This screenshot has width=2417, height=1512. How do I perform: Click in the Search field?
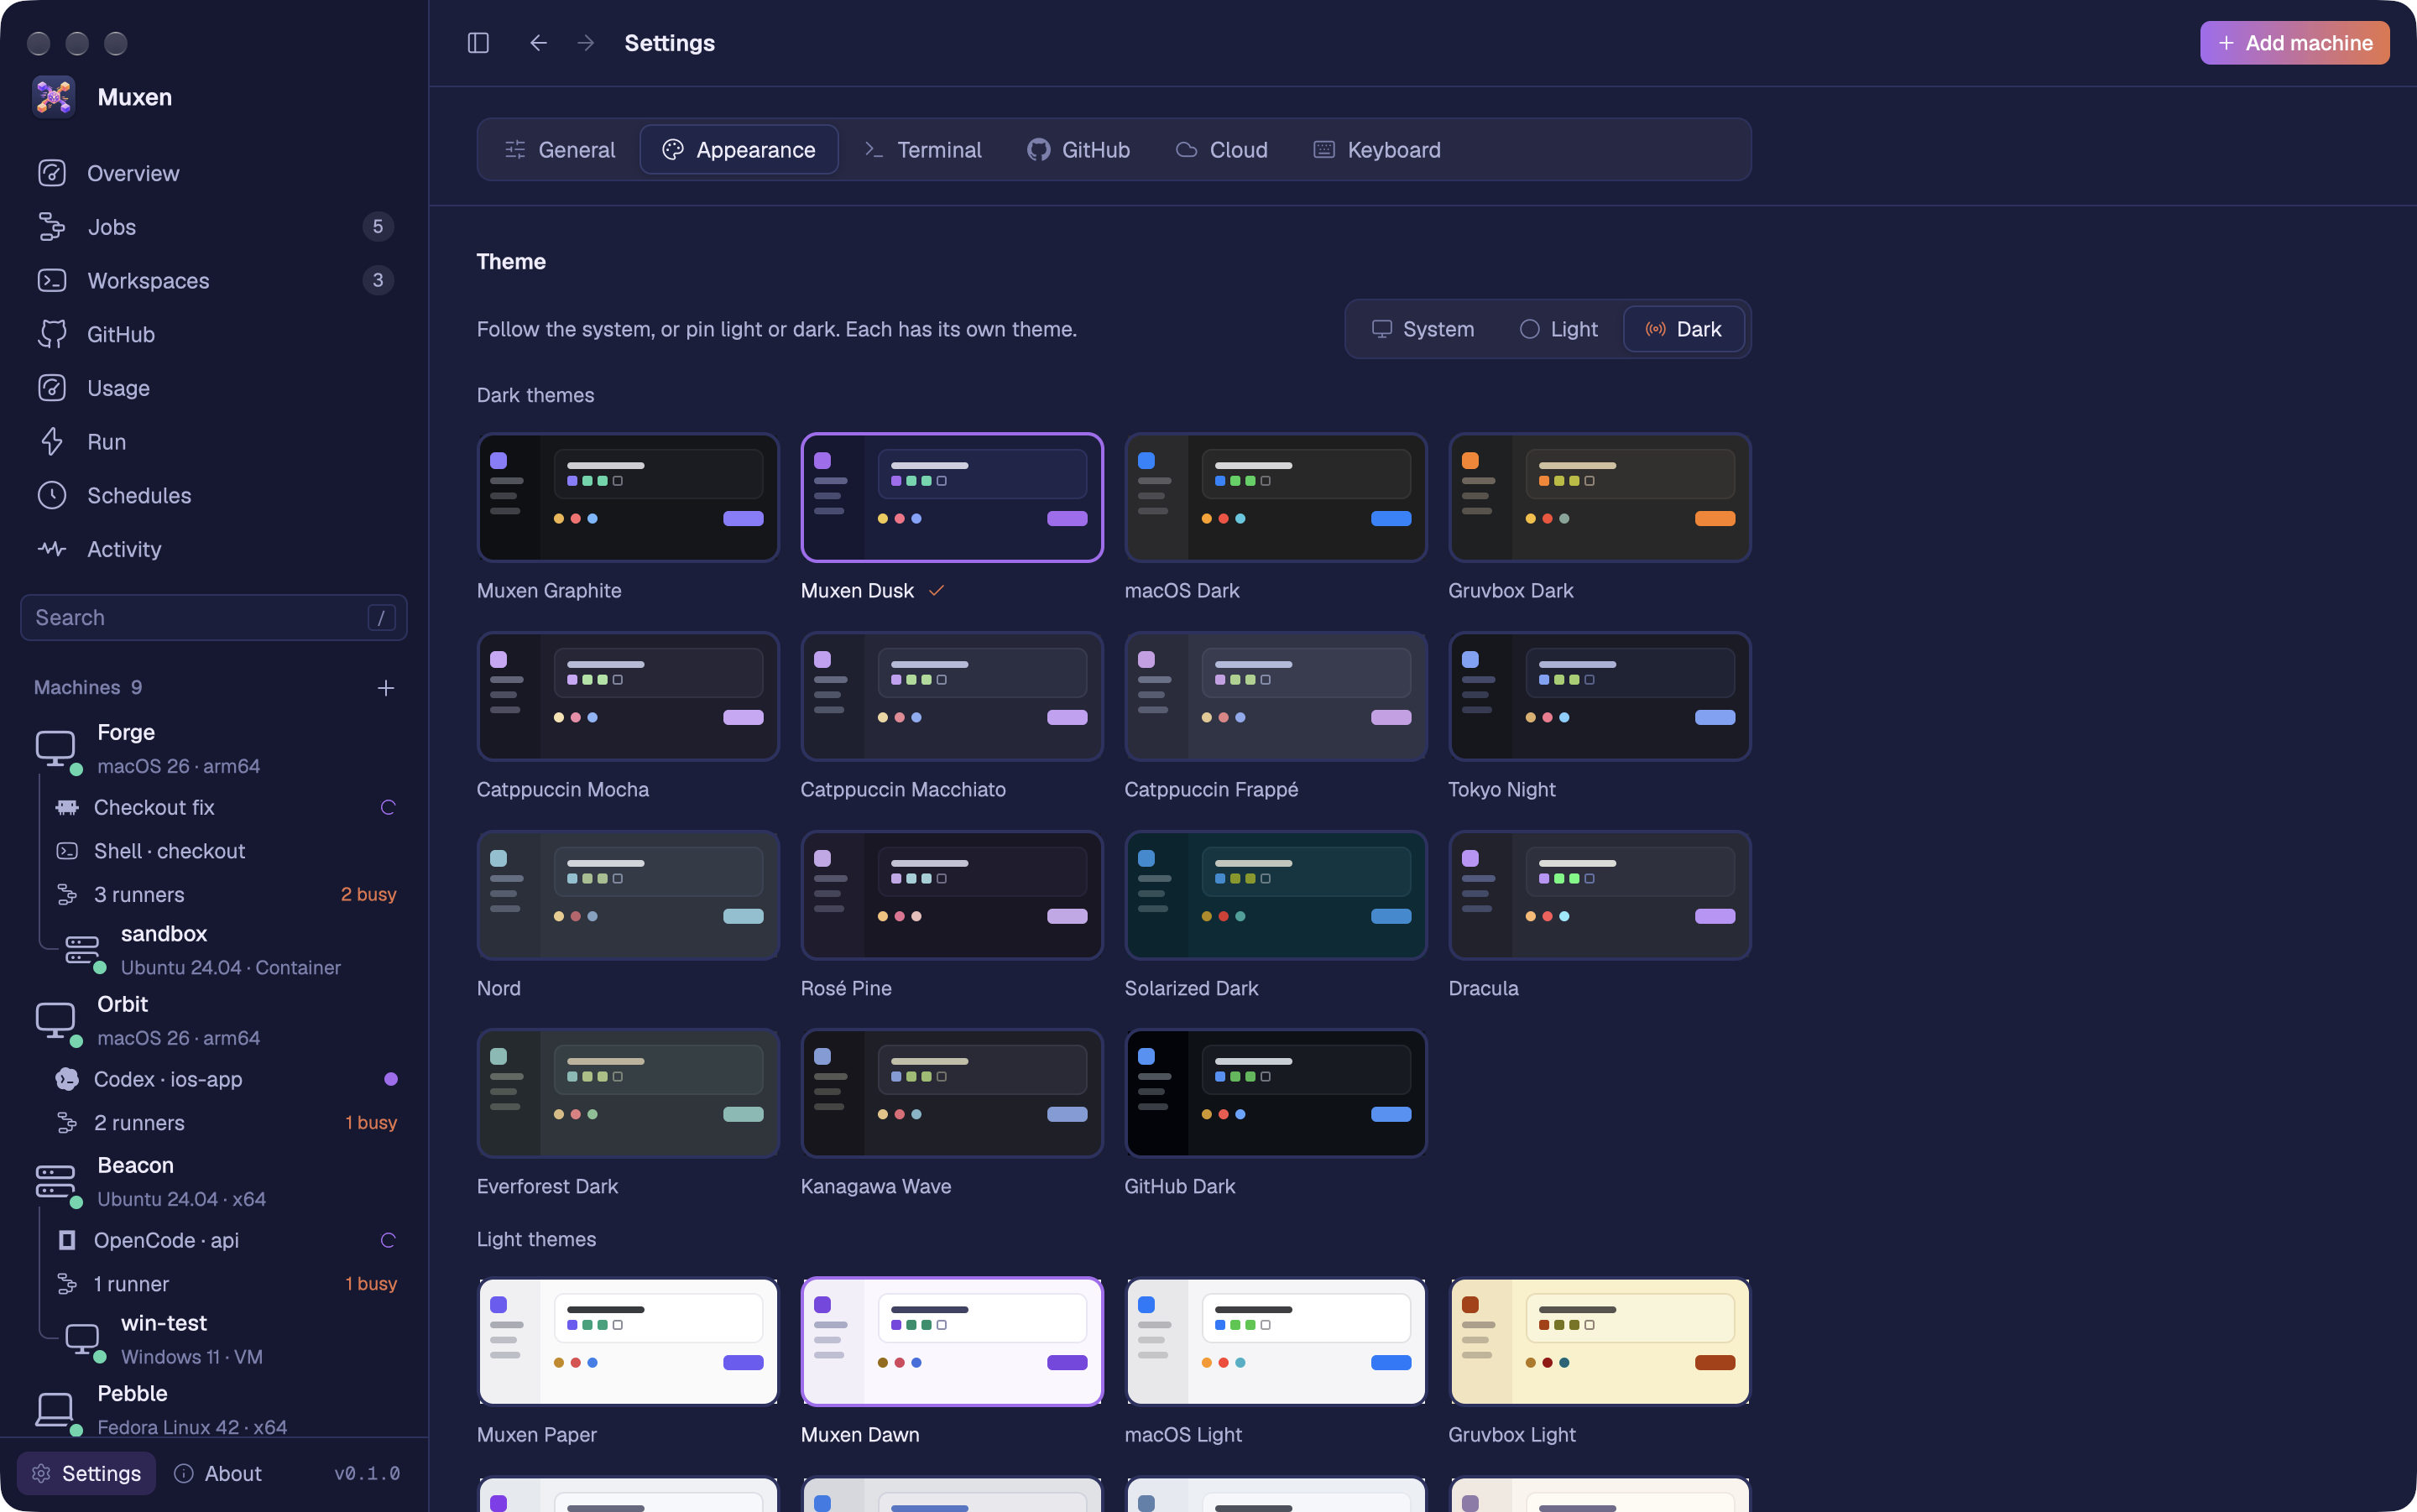tap(214, 618)
